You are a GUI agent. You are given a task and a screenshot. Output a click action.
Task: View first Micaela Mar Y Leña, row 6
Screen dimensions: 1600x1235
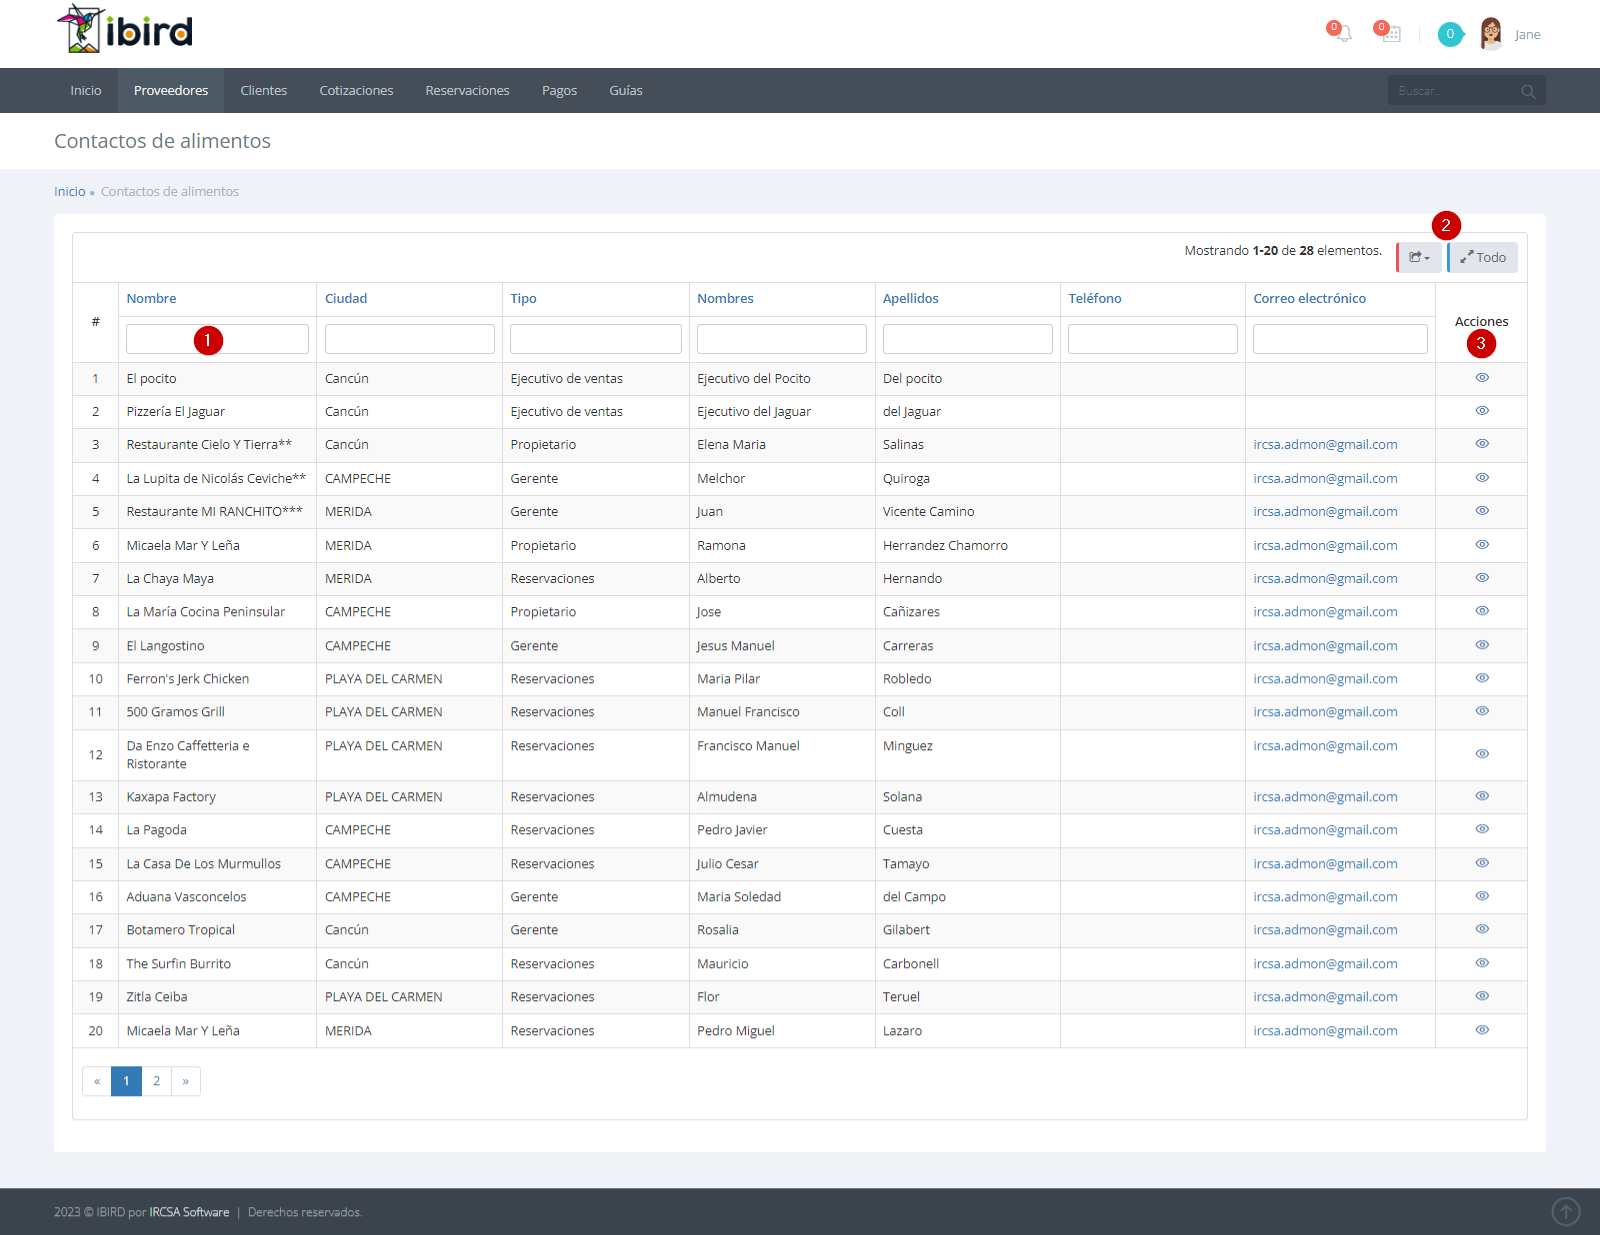[1482, 545]
